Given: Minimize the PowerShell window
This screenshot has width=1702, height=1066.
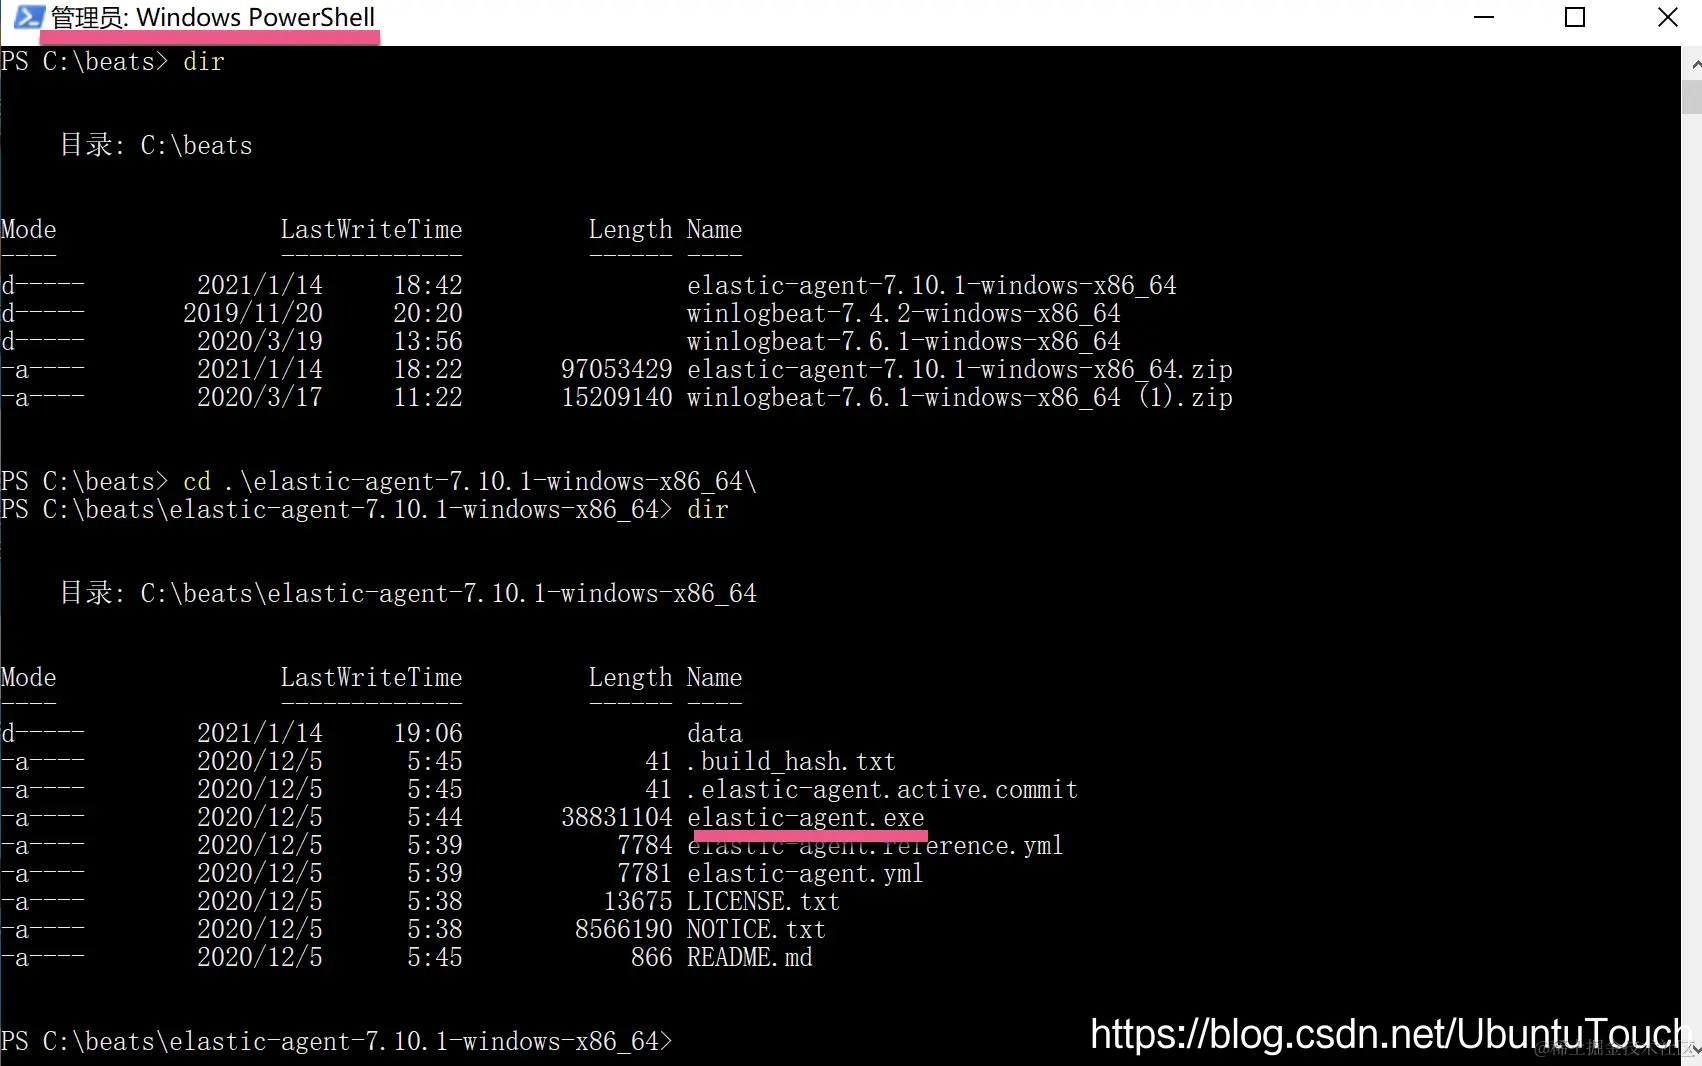Looking at the screenshot, I should pyautogui.click(x=1484, y=17).
